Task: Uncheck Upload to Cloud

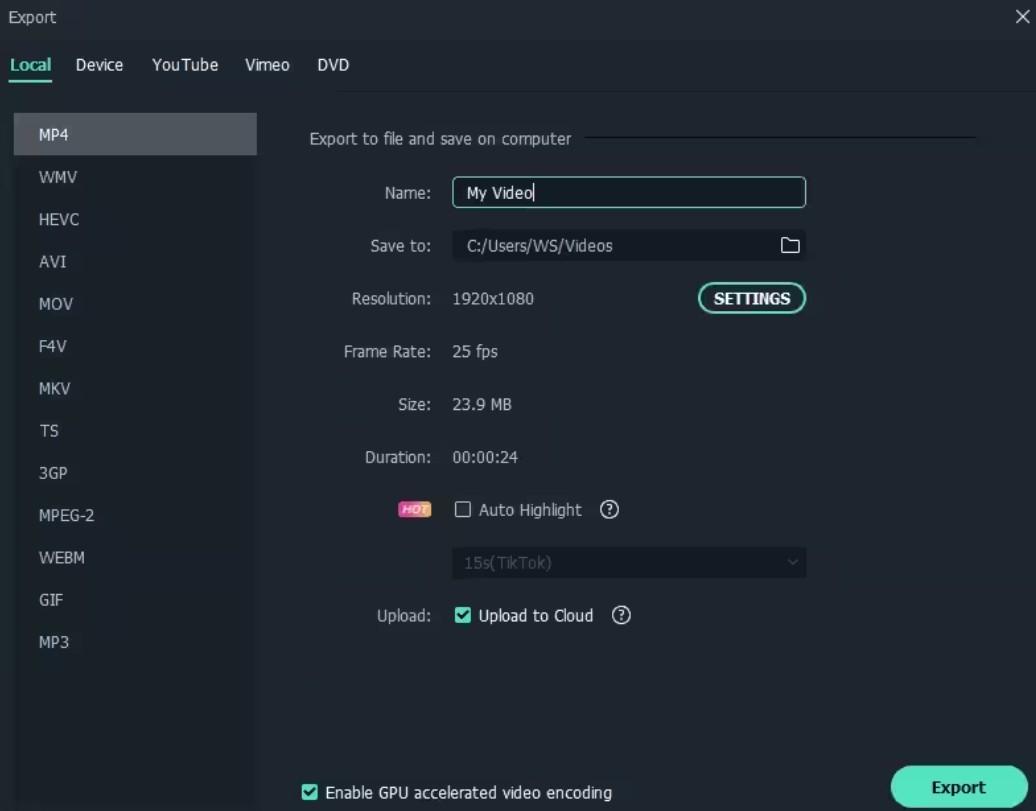Action: (x=462, y=615)
